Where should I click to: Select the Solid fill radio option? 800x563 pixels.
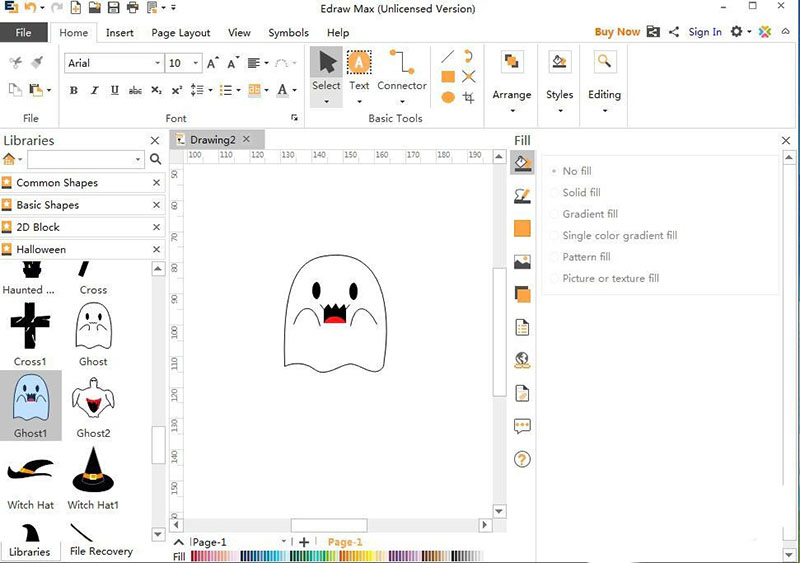click(555, 193)
